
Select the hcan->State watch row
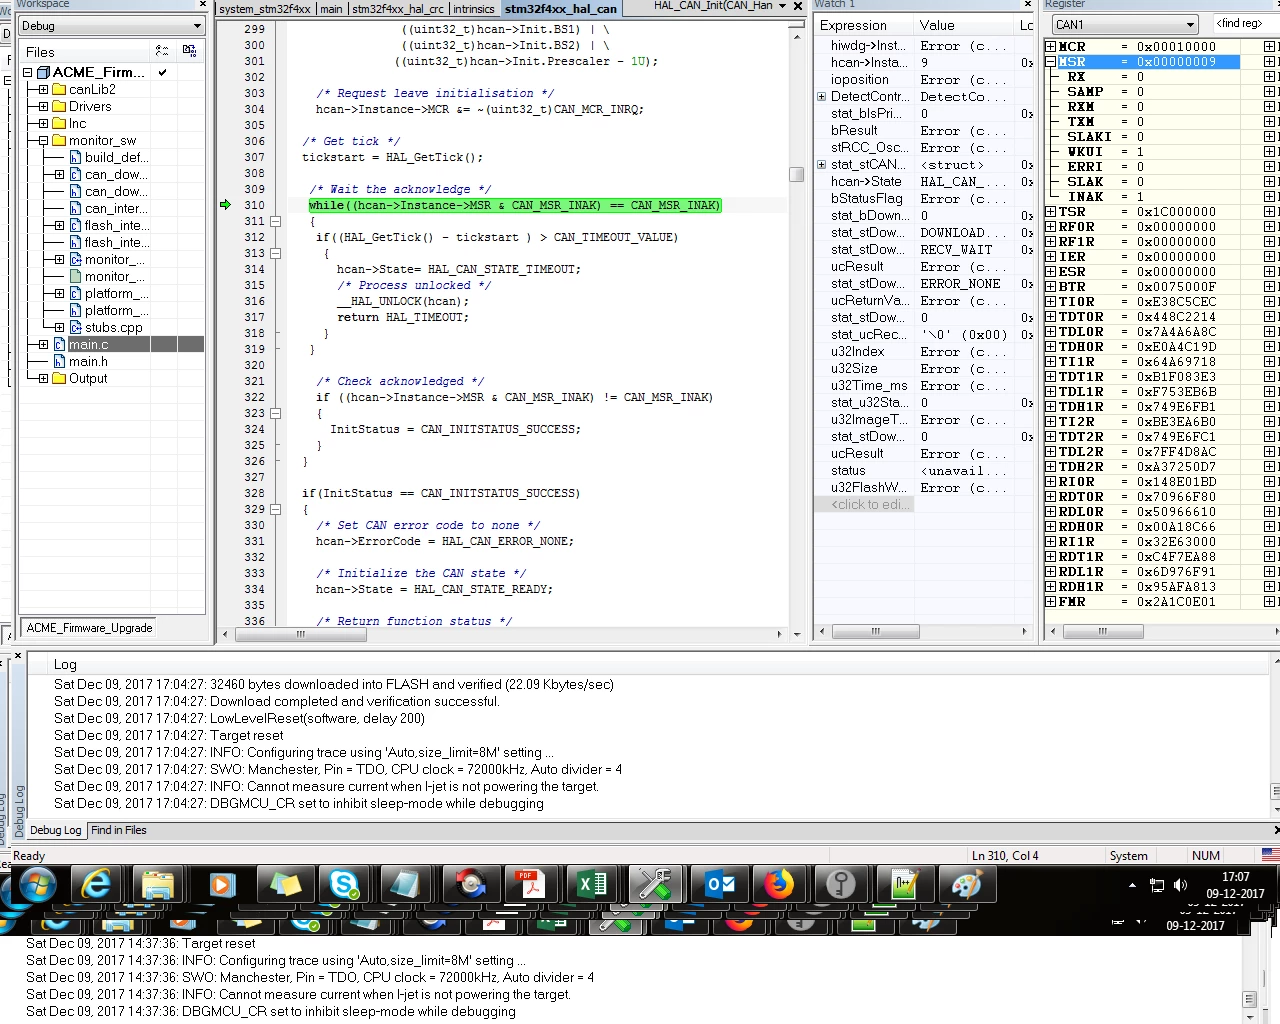(x=925, y=181)
